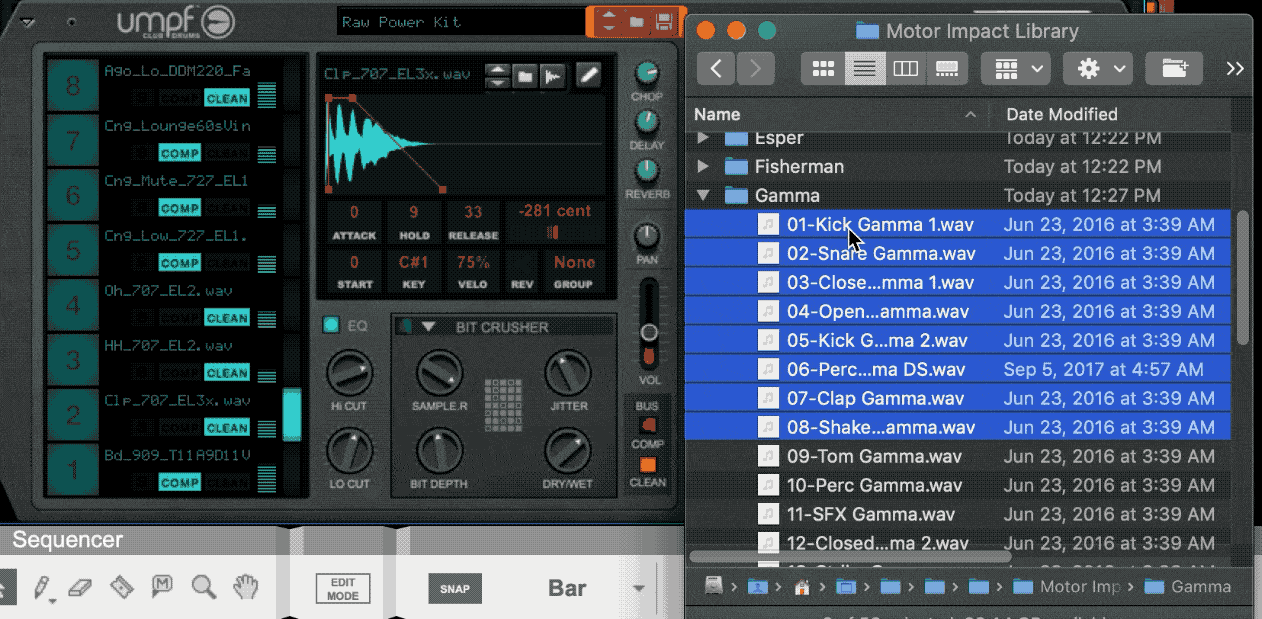
Task: Route the pad to the CLEAN bus
Action: click(648, 465)
